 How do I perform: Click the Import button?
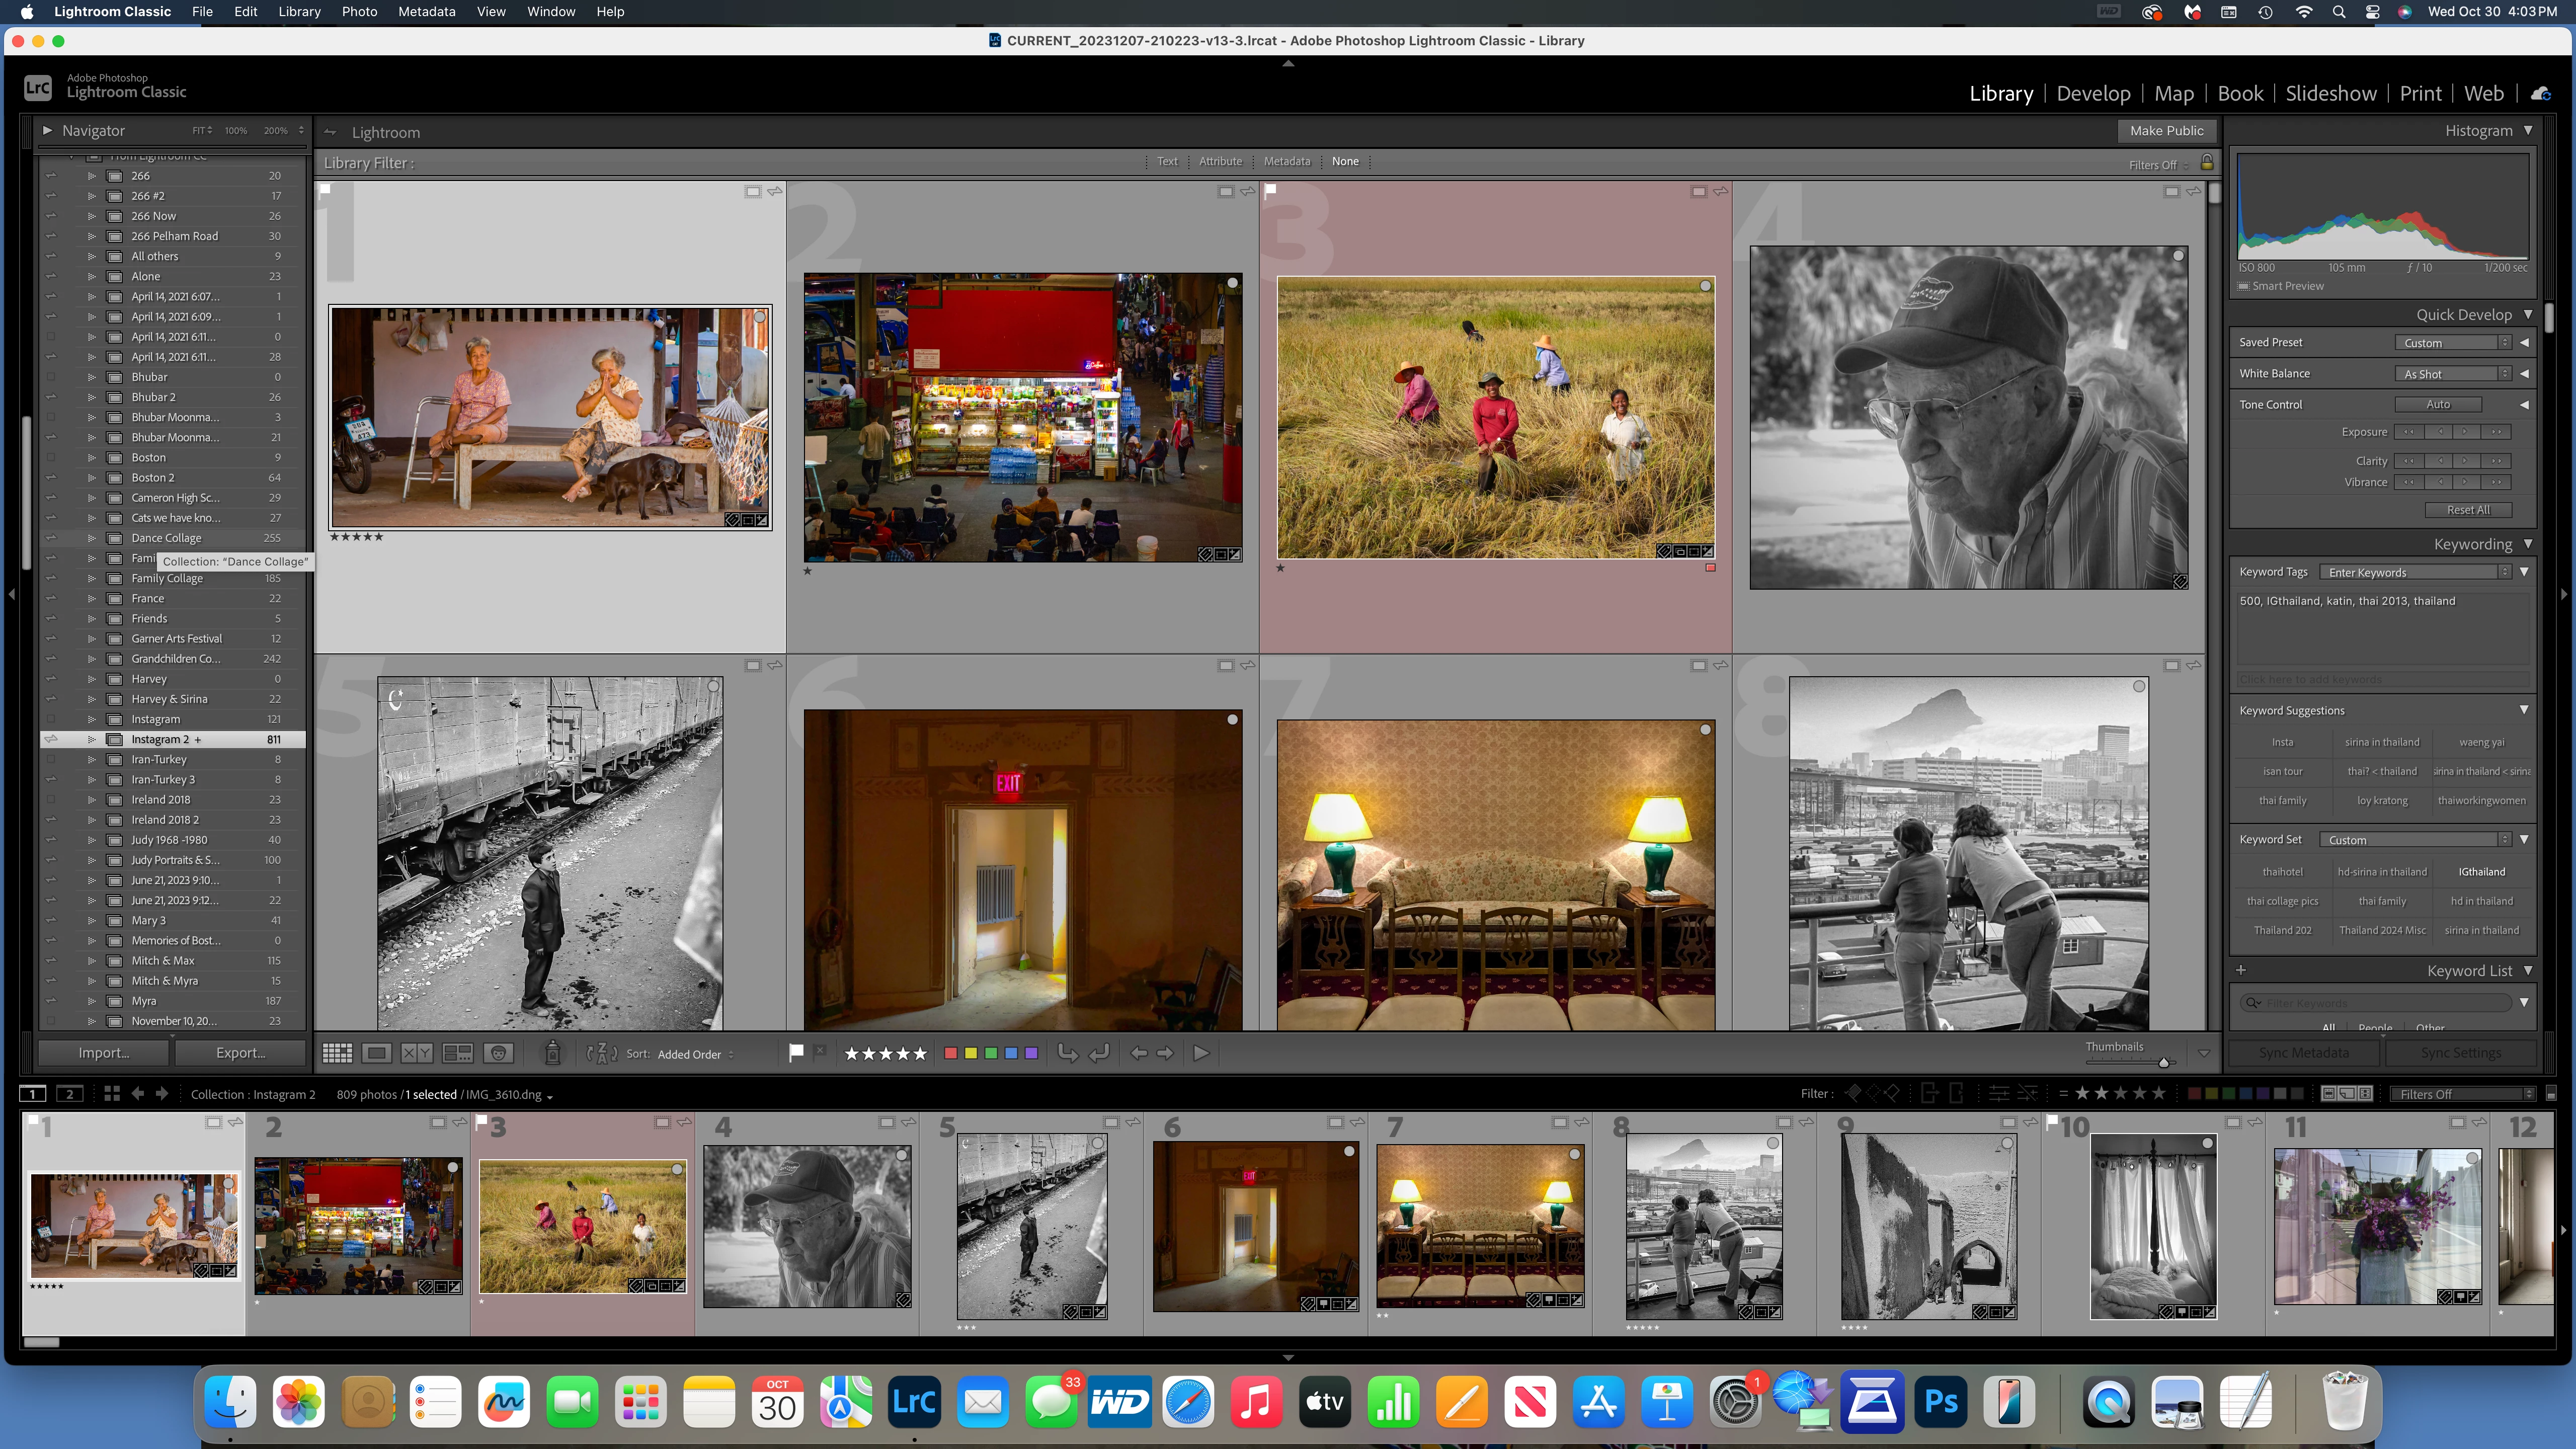[104, 1053]
